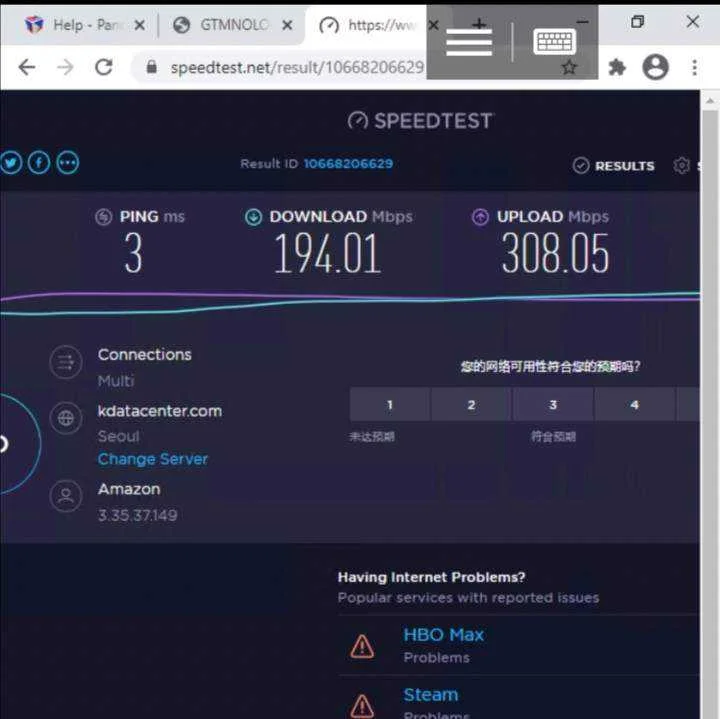Close the GTMNOLO tab
The width and height of the screenshot is (720, 719).
pos(287,25)
